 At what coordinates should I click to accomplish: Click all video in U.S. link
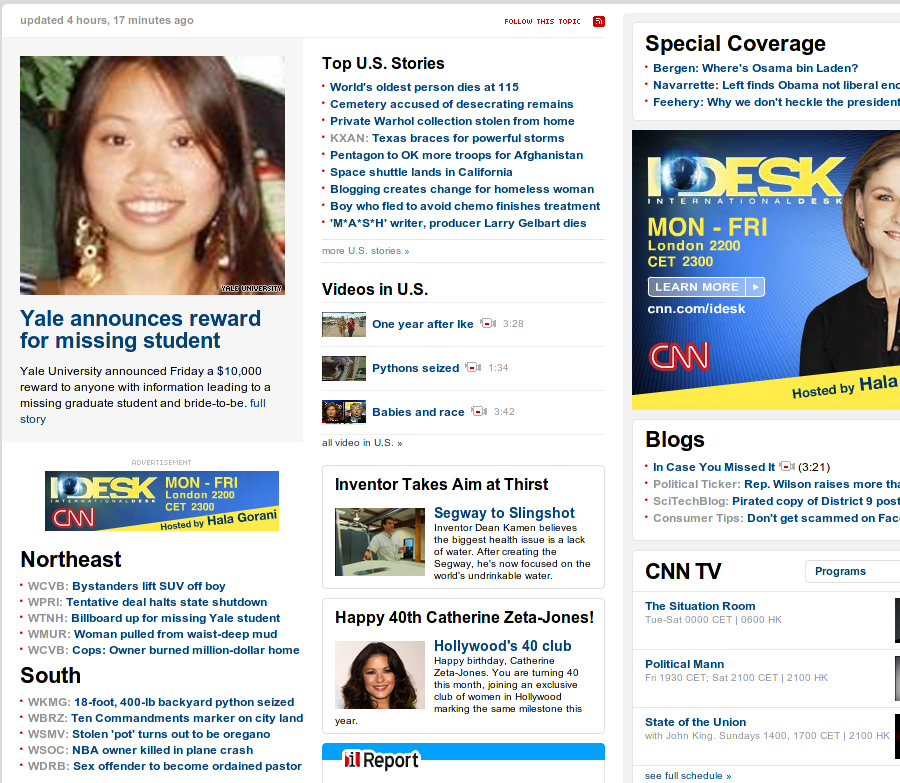362,443
